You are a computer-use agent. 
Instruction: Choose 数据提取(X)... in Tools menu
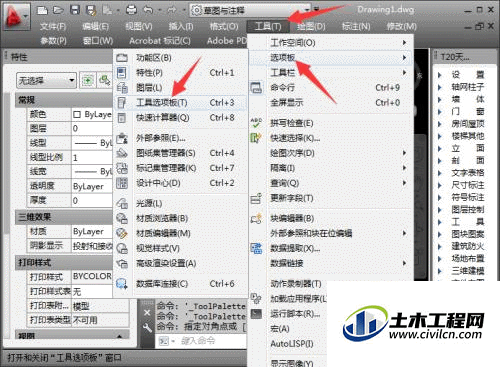(331, 248)
